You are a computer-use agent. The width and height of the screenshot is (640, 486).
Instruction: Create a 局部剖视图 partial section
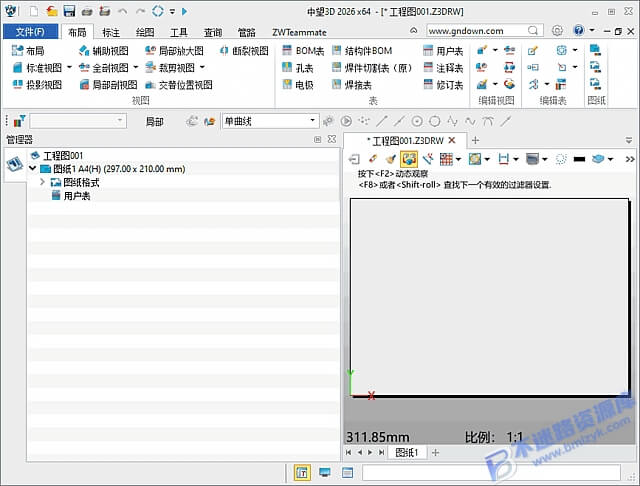click(108, 85)
